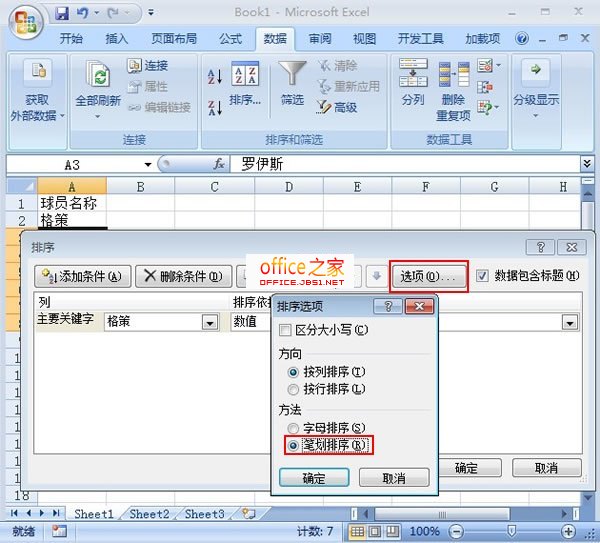Expand Quick Access Toolbar customize arrow
Viewport: 600px width, 543px height.
(151, 13)
